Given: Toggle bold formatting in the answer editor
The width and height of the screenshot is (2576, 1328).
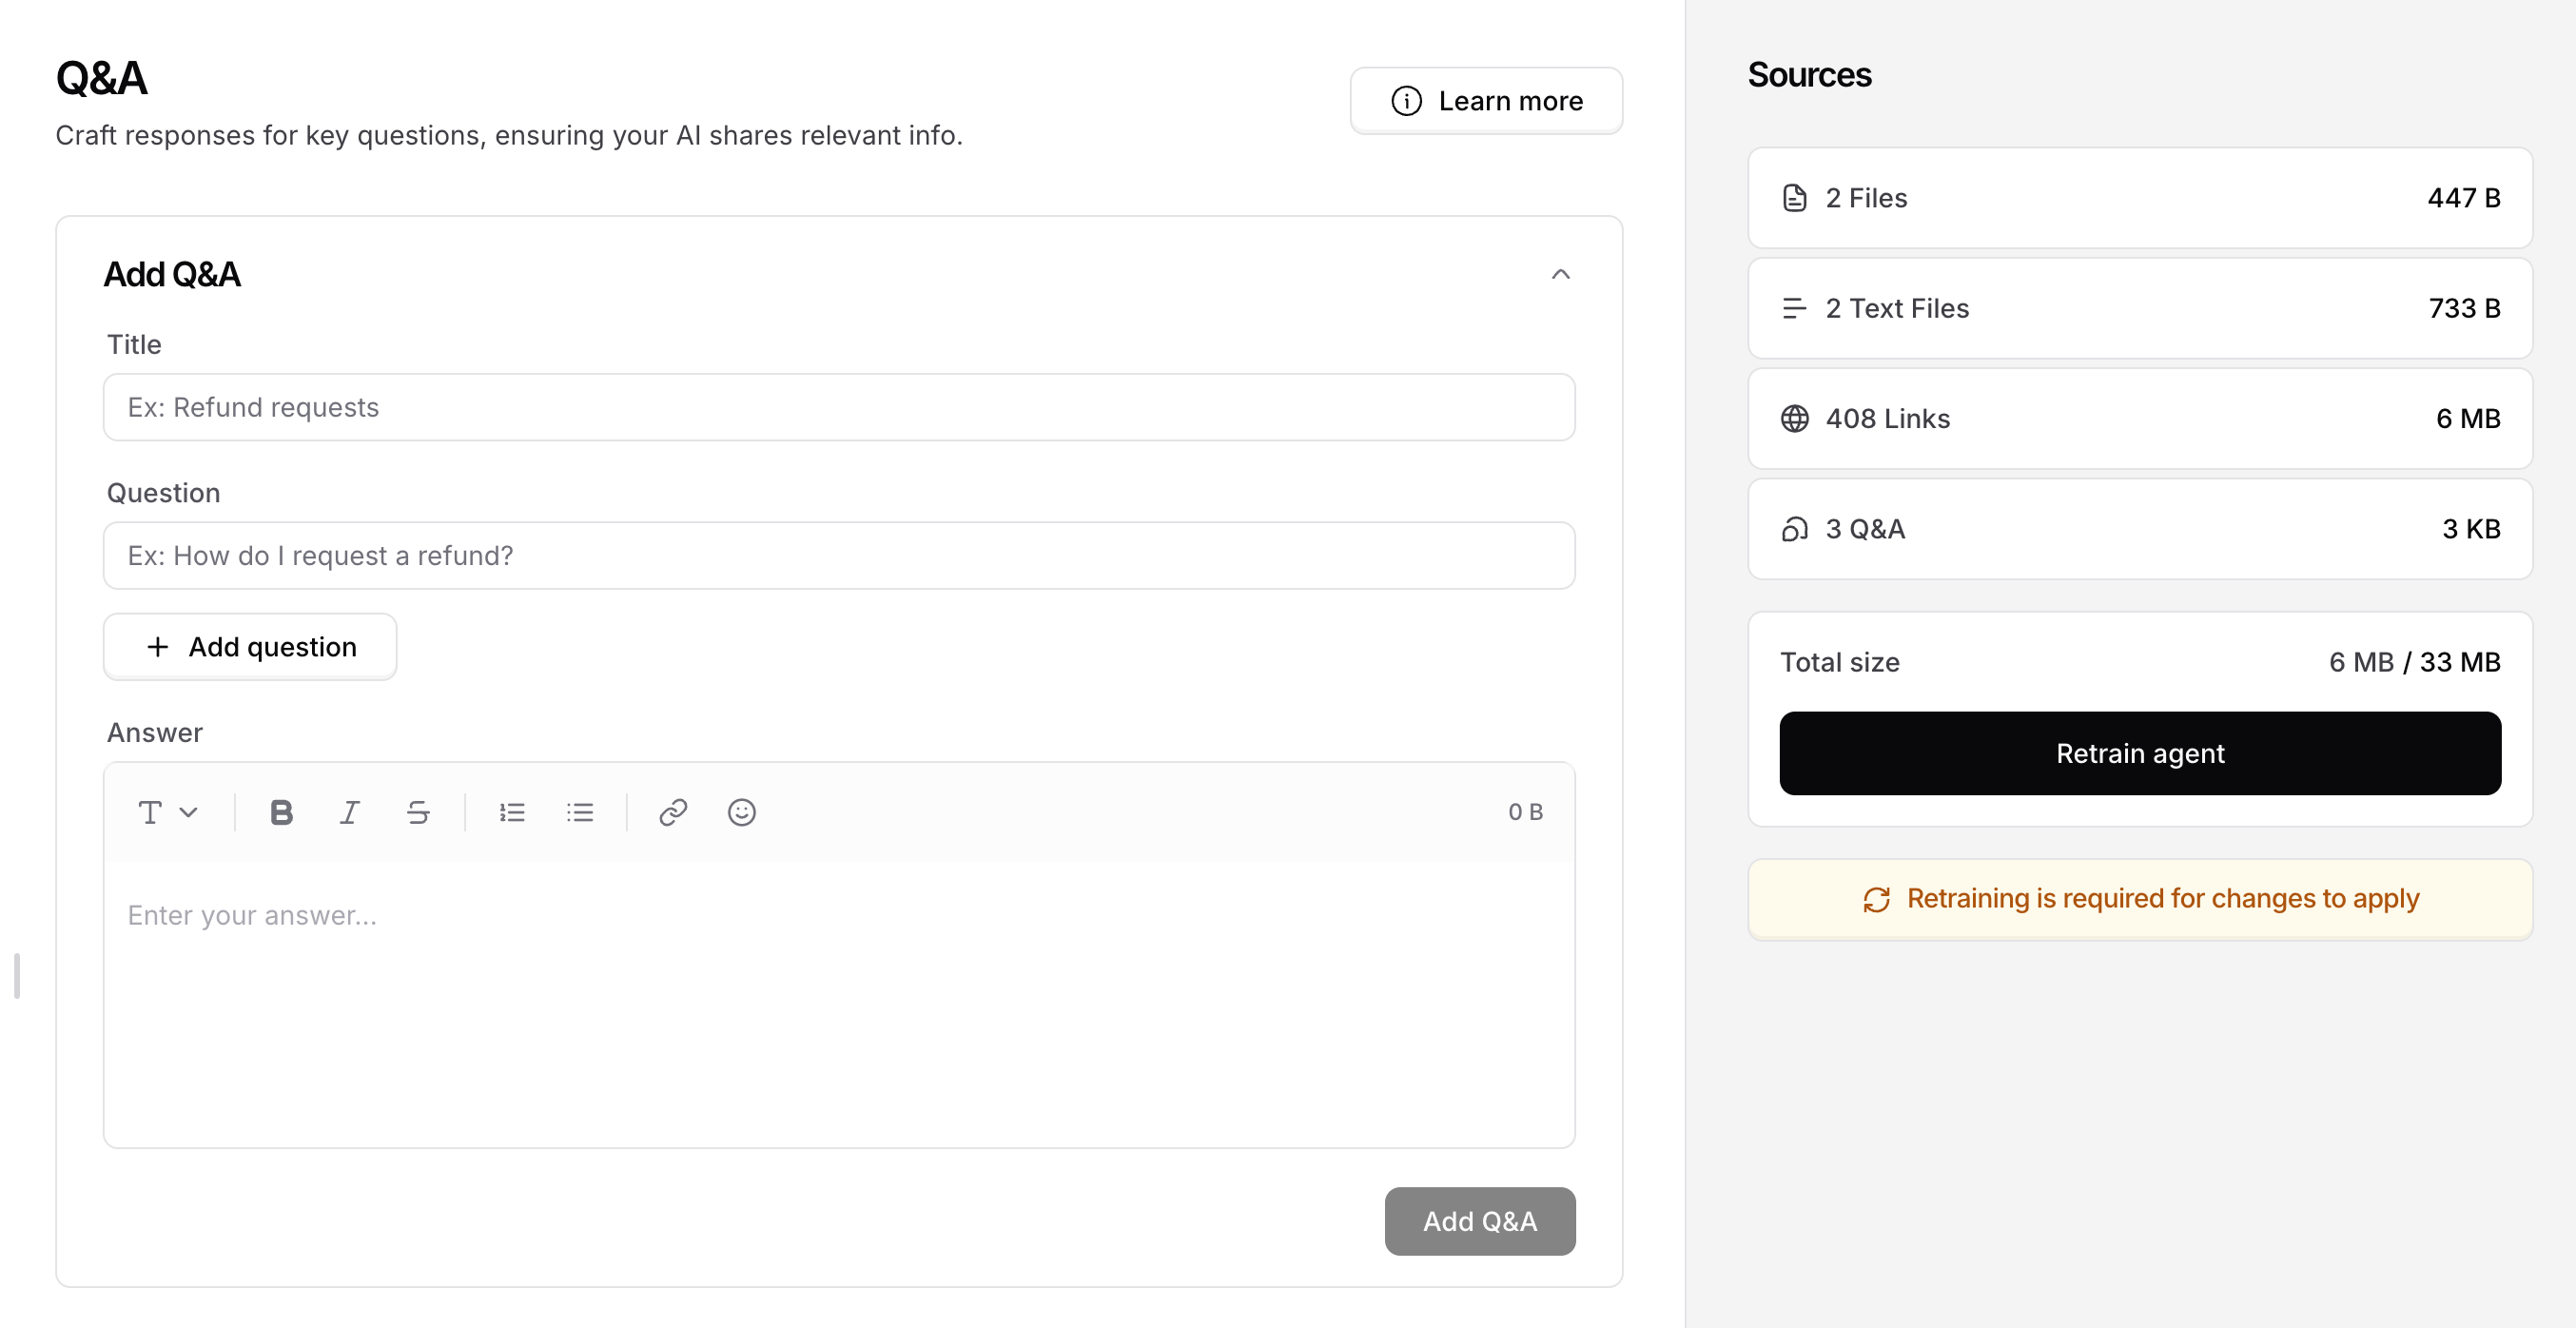Looking at the screenshot, I should [x=281, y=812].
